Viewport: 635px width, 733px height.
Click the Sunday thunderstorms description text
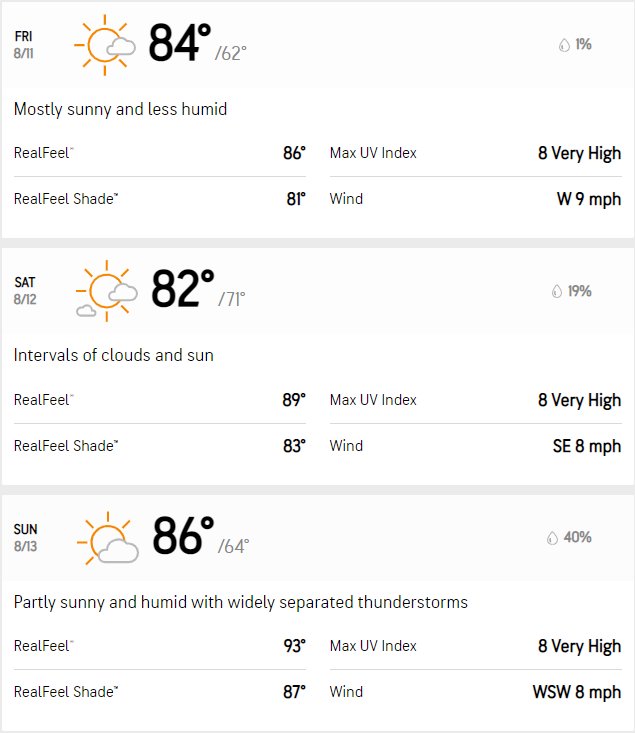pyautogui.click(x=241, y=602)
